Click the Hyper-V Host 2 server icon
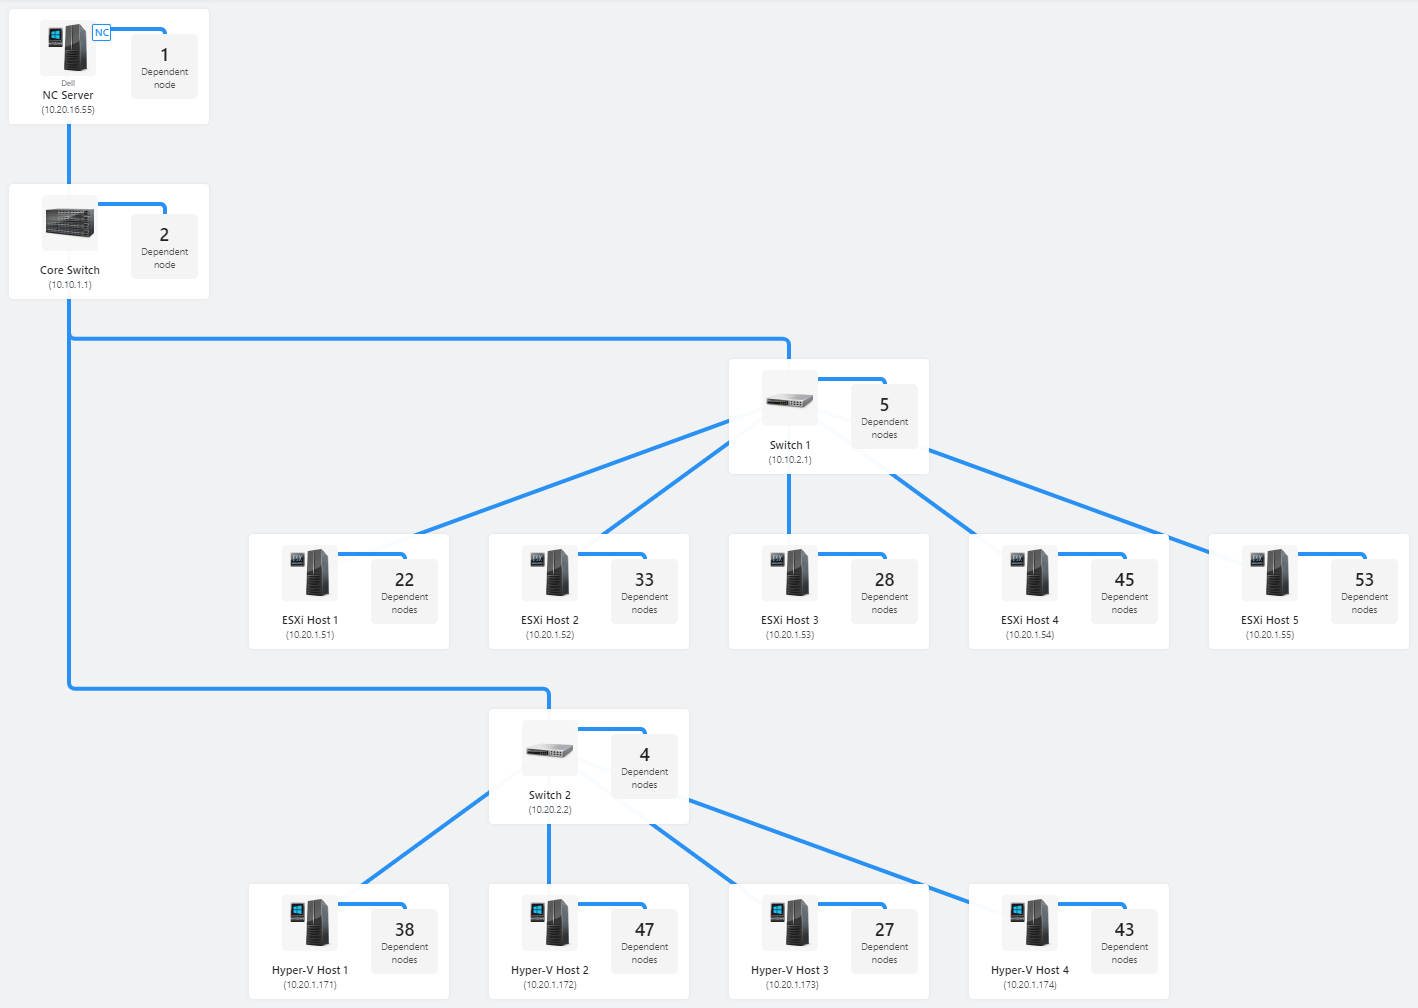Viewport: 1418px width, 1008px height. point(549,923)
